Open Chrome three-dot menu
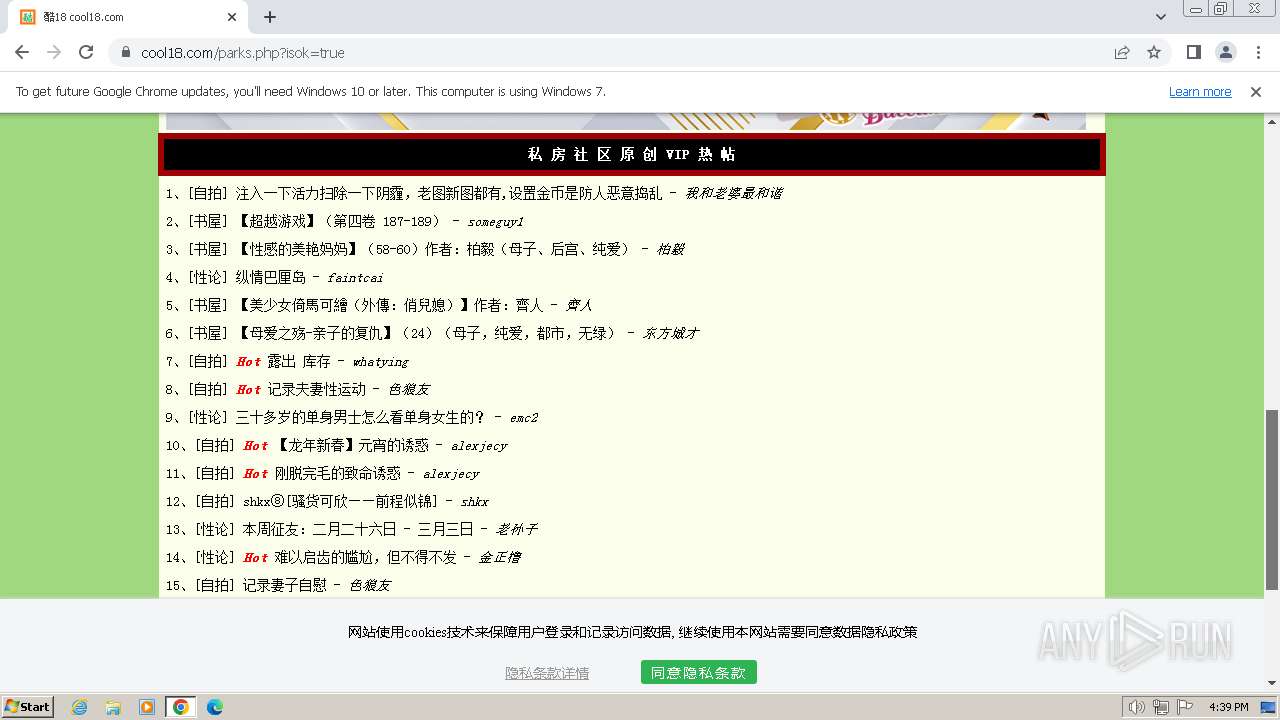 [1258, 52]
